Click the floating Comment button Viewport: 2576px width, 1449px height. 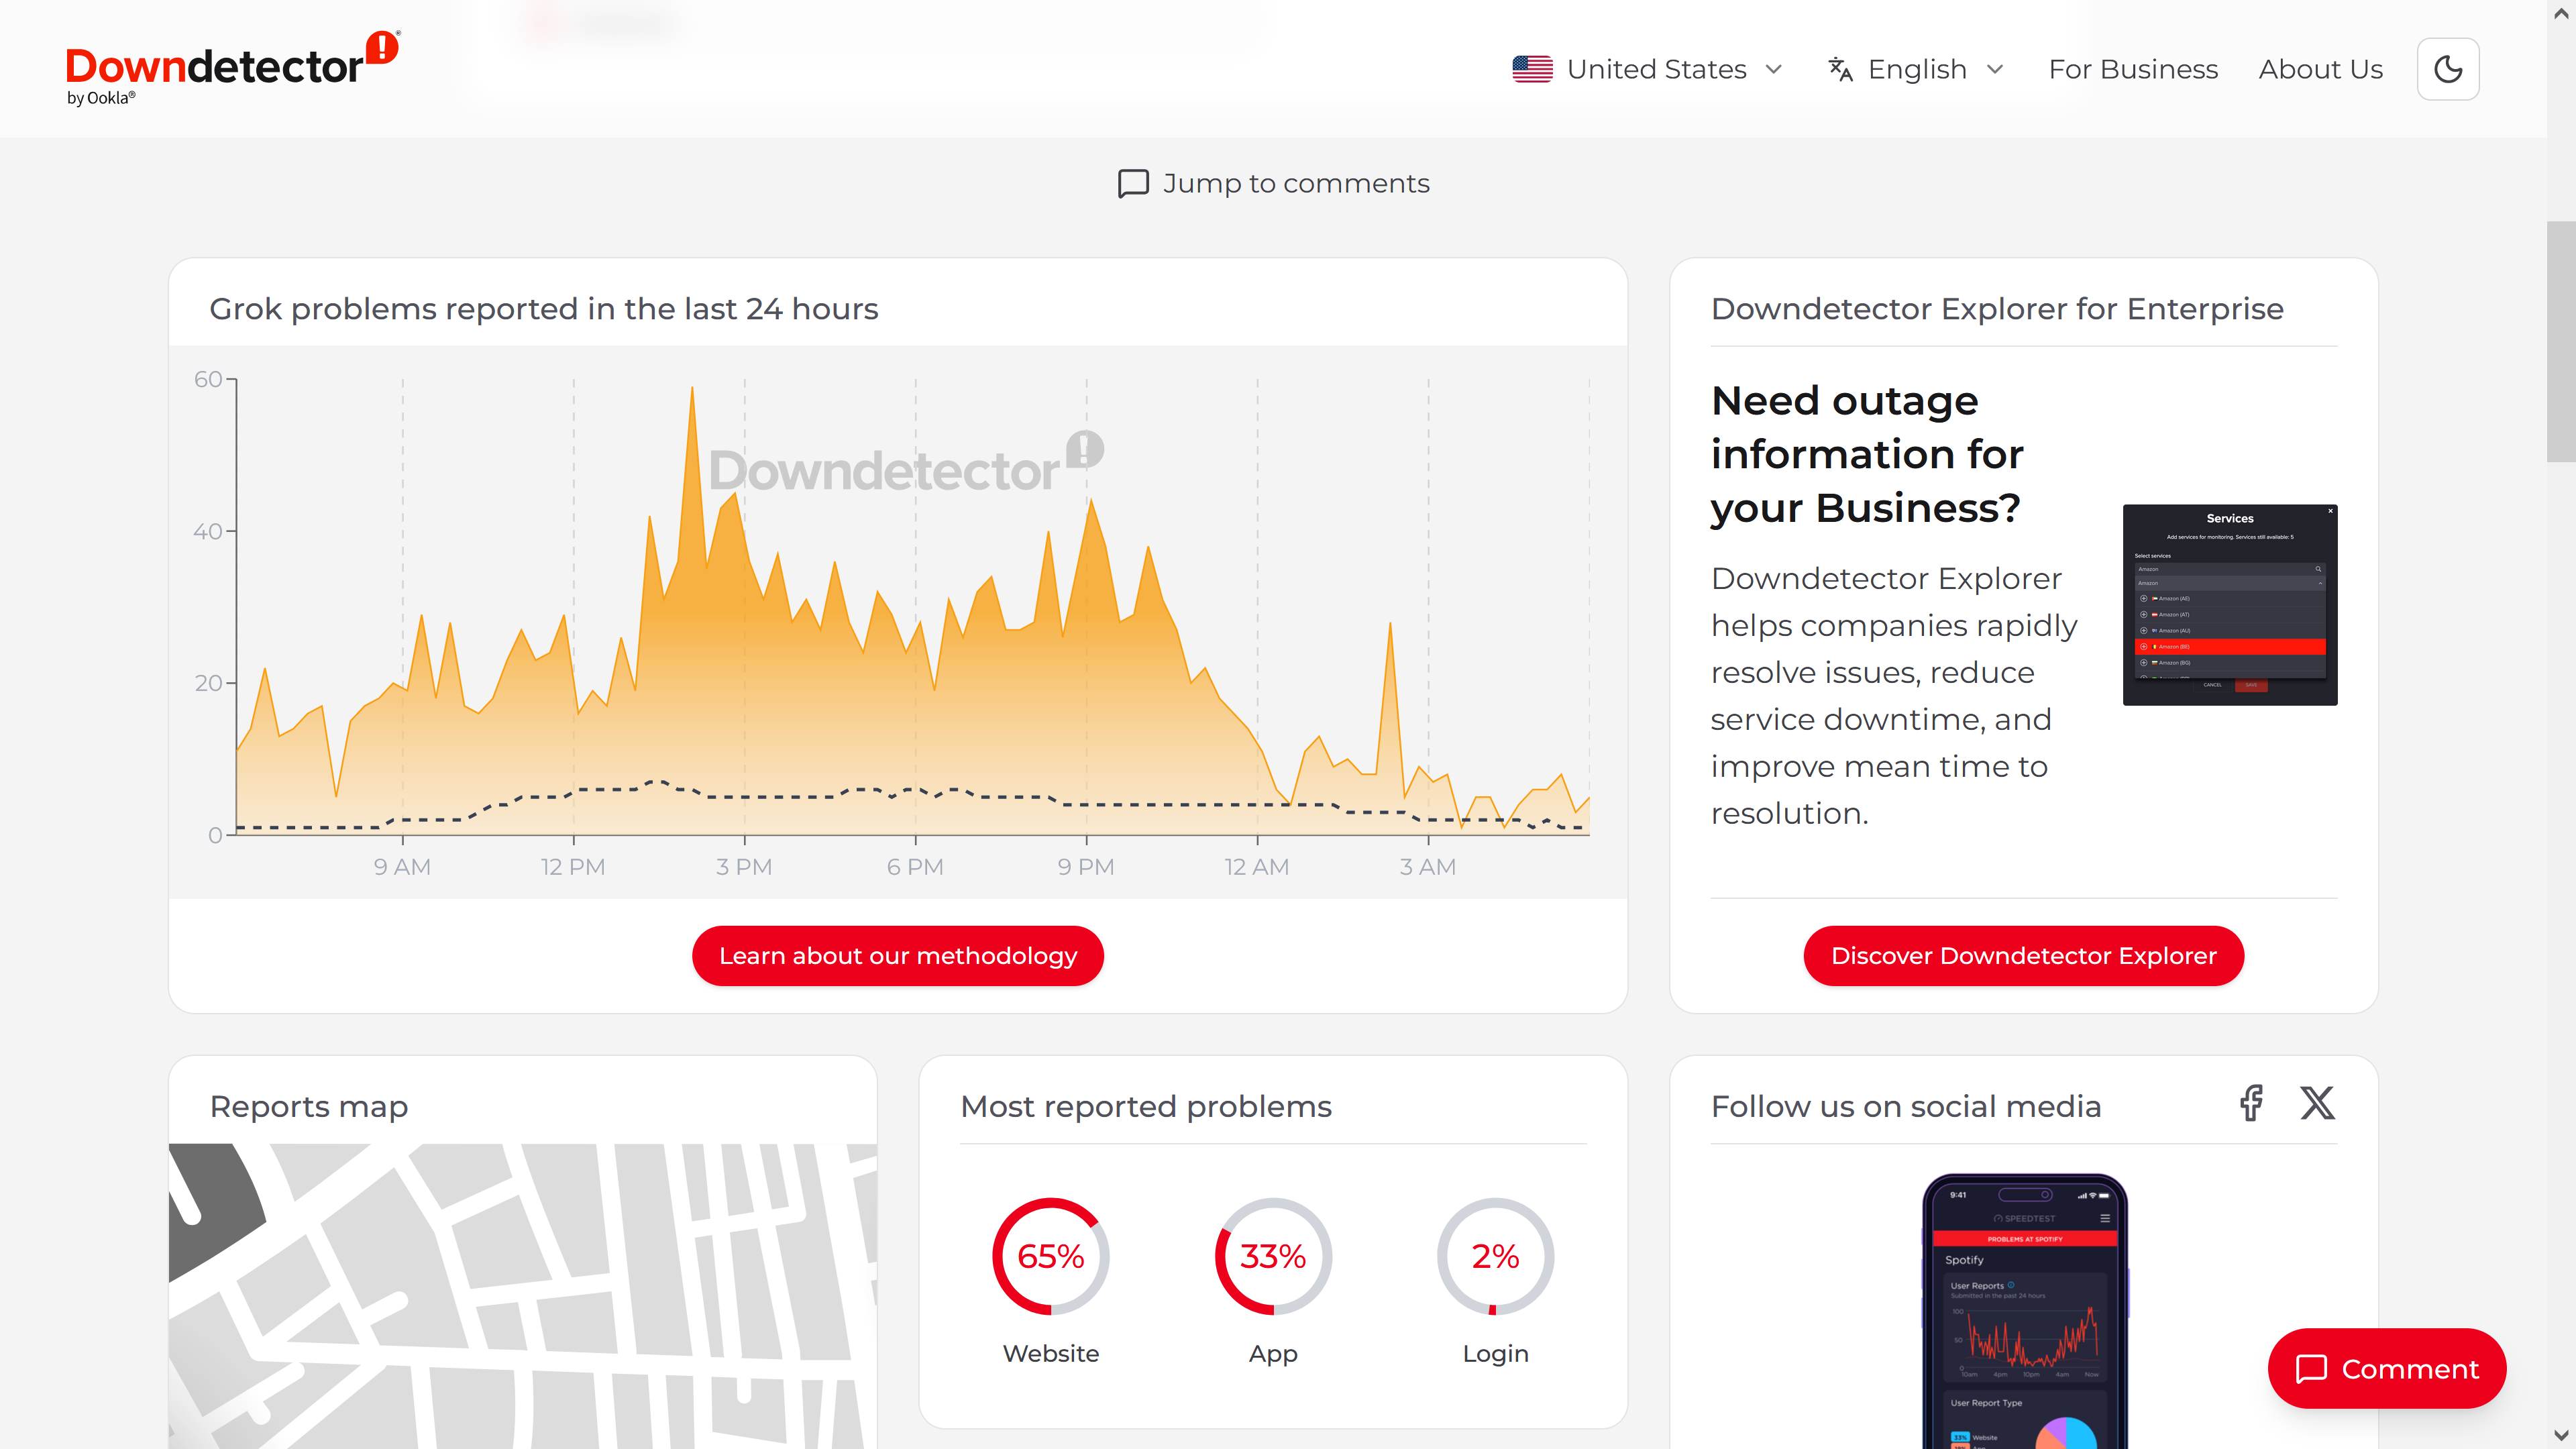click(x=2386, y=1368)
